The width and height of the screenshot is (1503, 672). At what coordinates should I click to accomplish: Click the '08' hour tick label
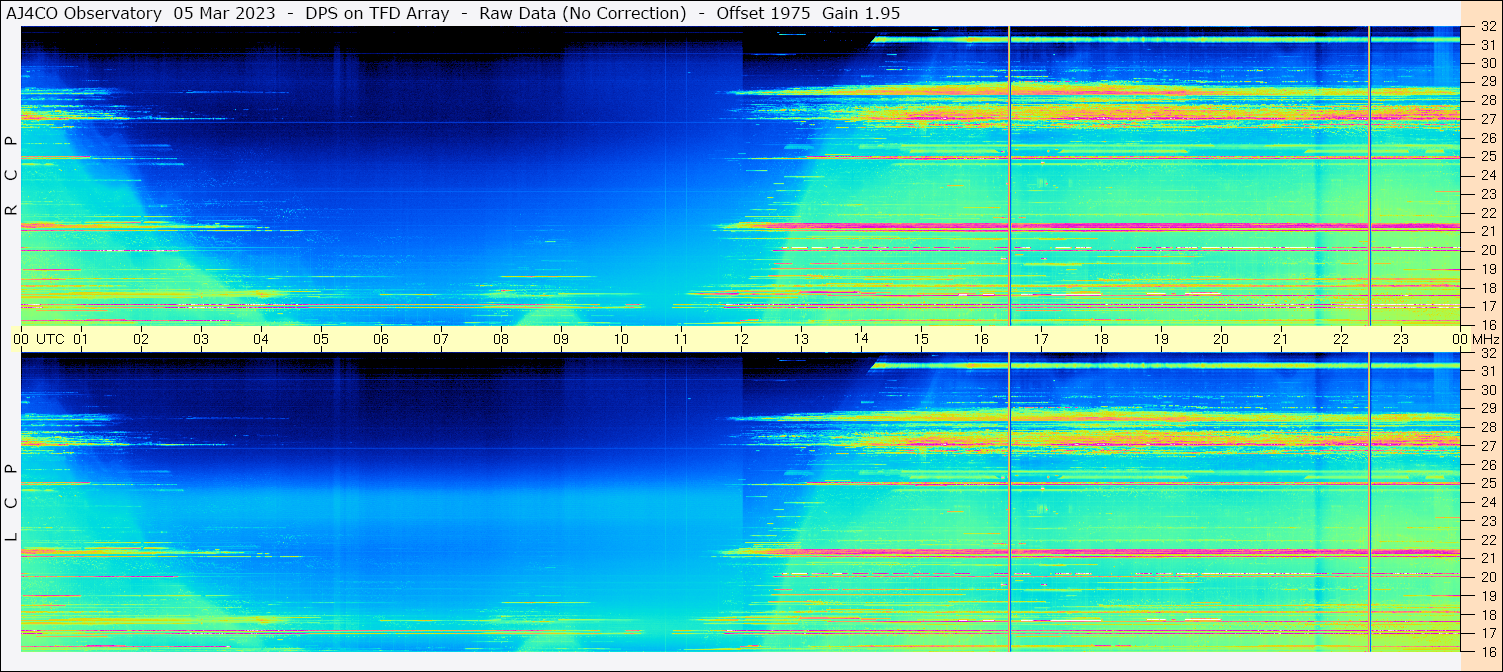pos(501,339)
